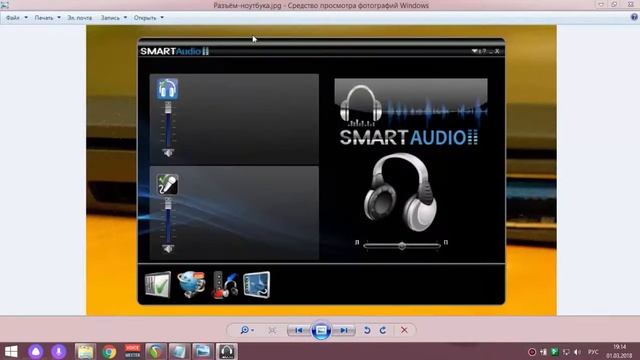This screenshot has height=360, width=640.
Task: Switch the РУС input language indicator
Action: (x=593, y=352)
